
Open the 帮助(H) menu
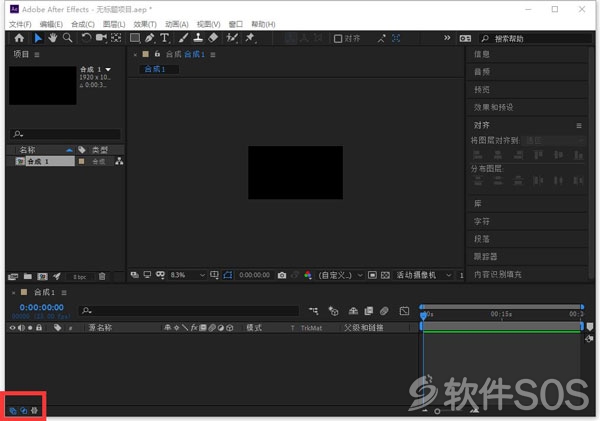point(263,24)
